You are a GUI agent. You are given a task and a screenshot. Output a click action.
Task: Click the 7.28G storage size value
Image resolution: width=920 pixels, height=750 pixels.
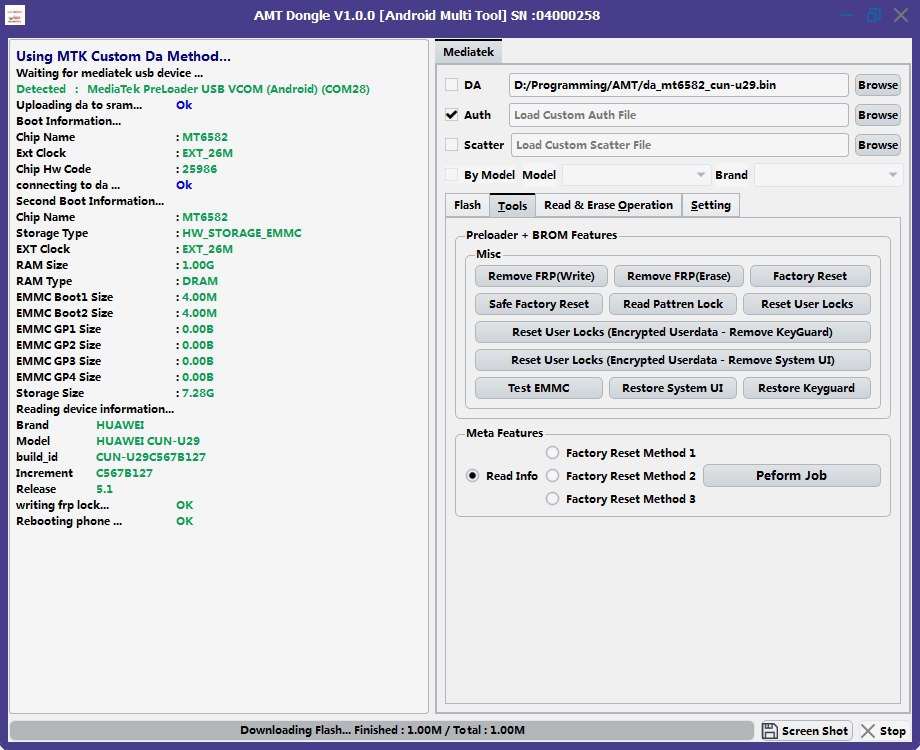click(198, 393)
